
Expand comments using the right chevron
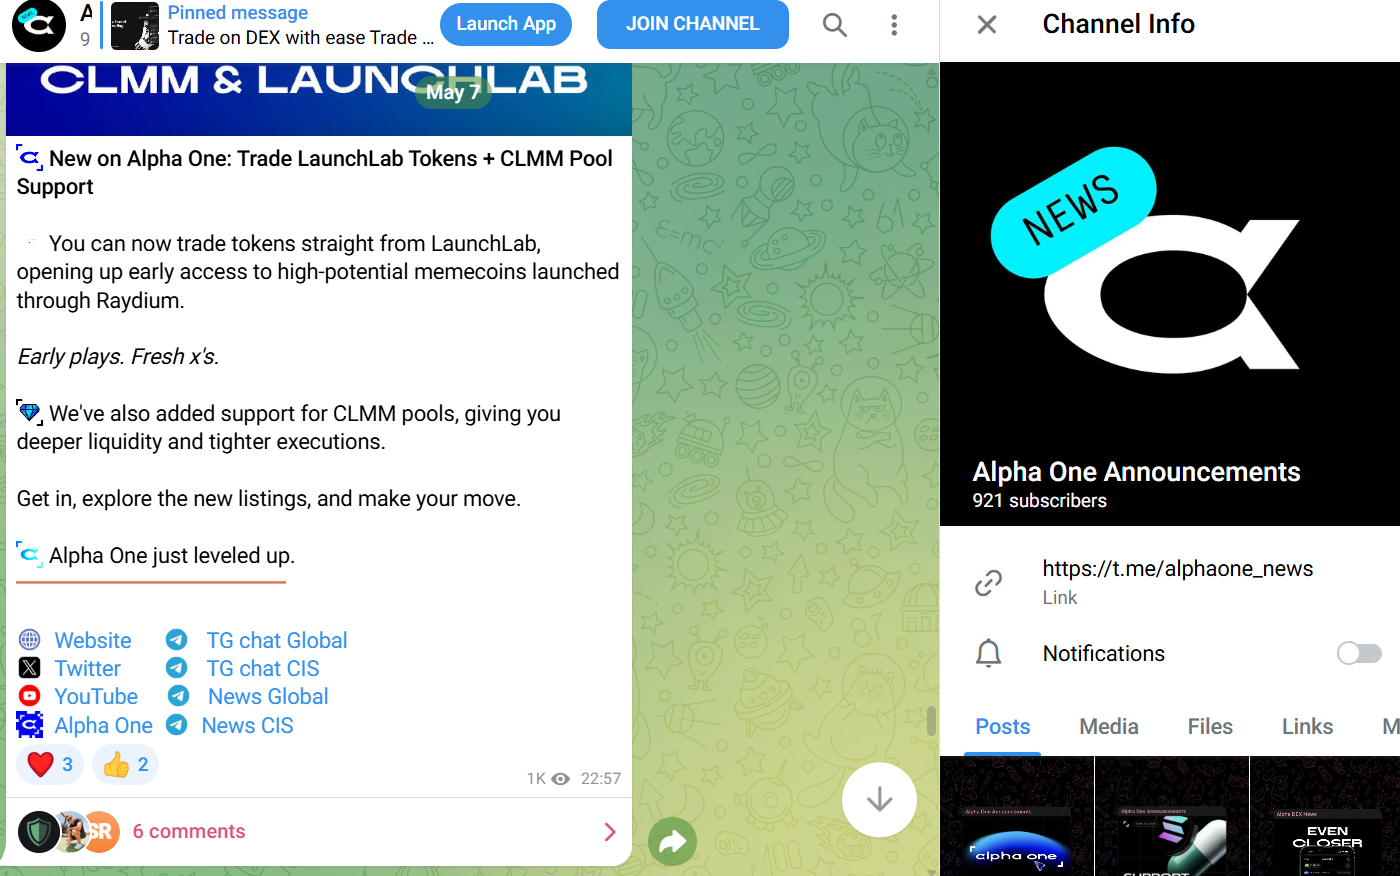click(x=610, y=832)
